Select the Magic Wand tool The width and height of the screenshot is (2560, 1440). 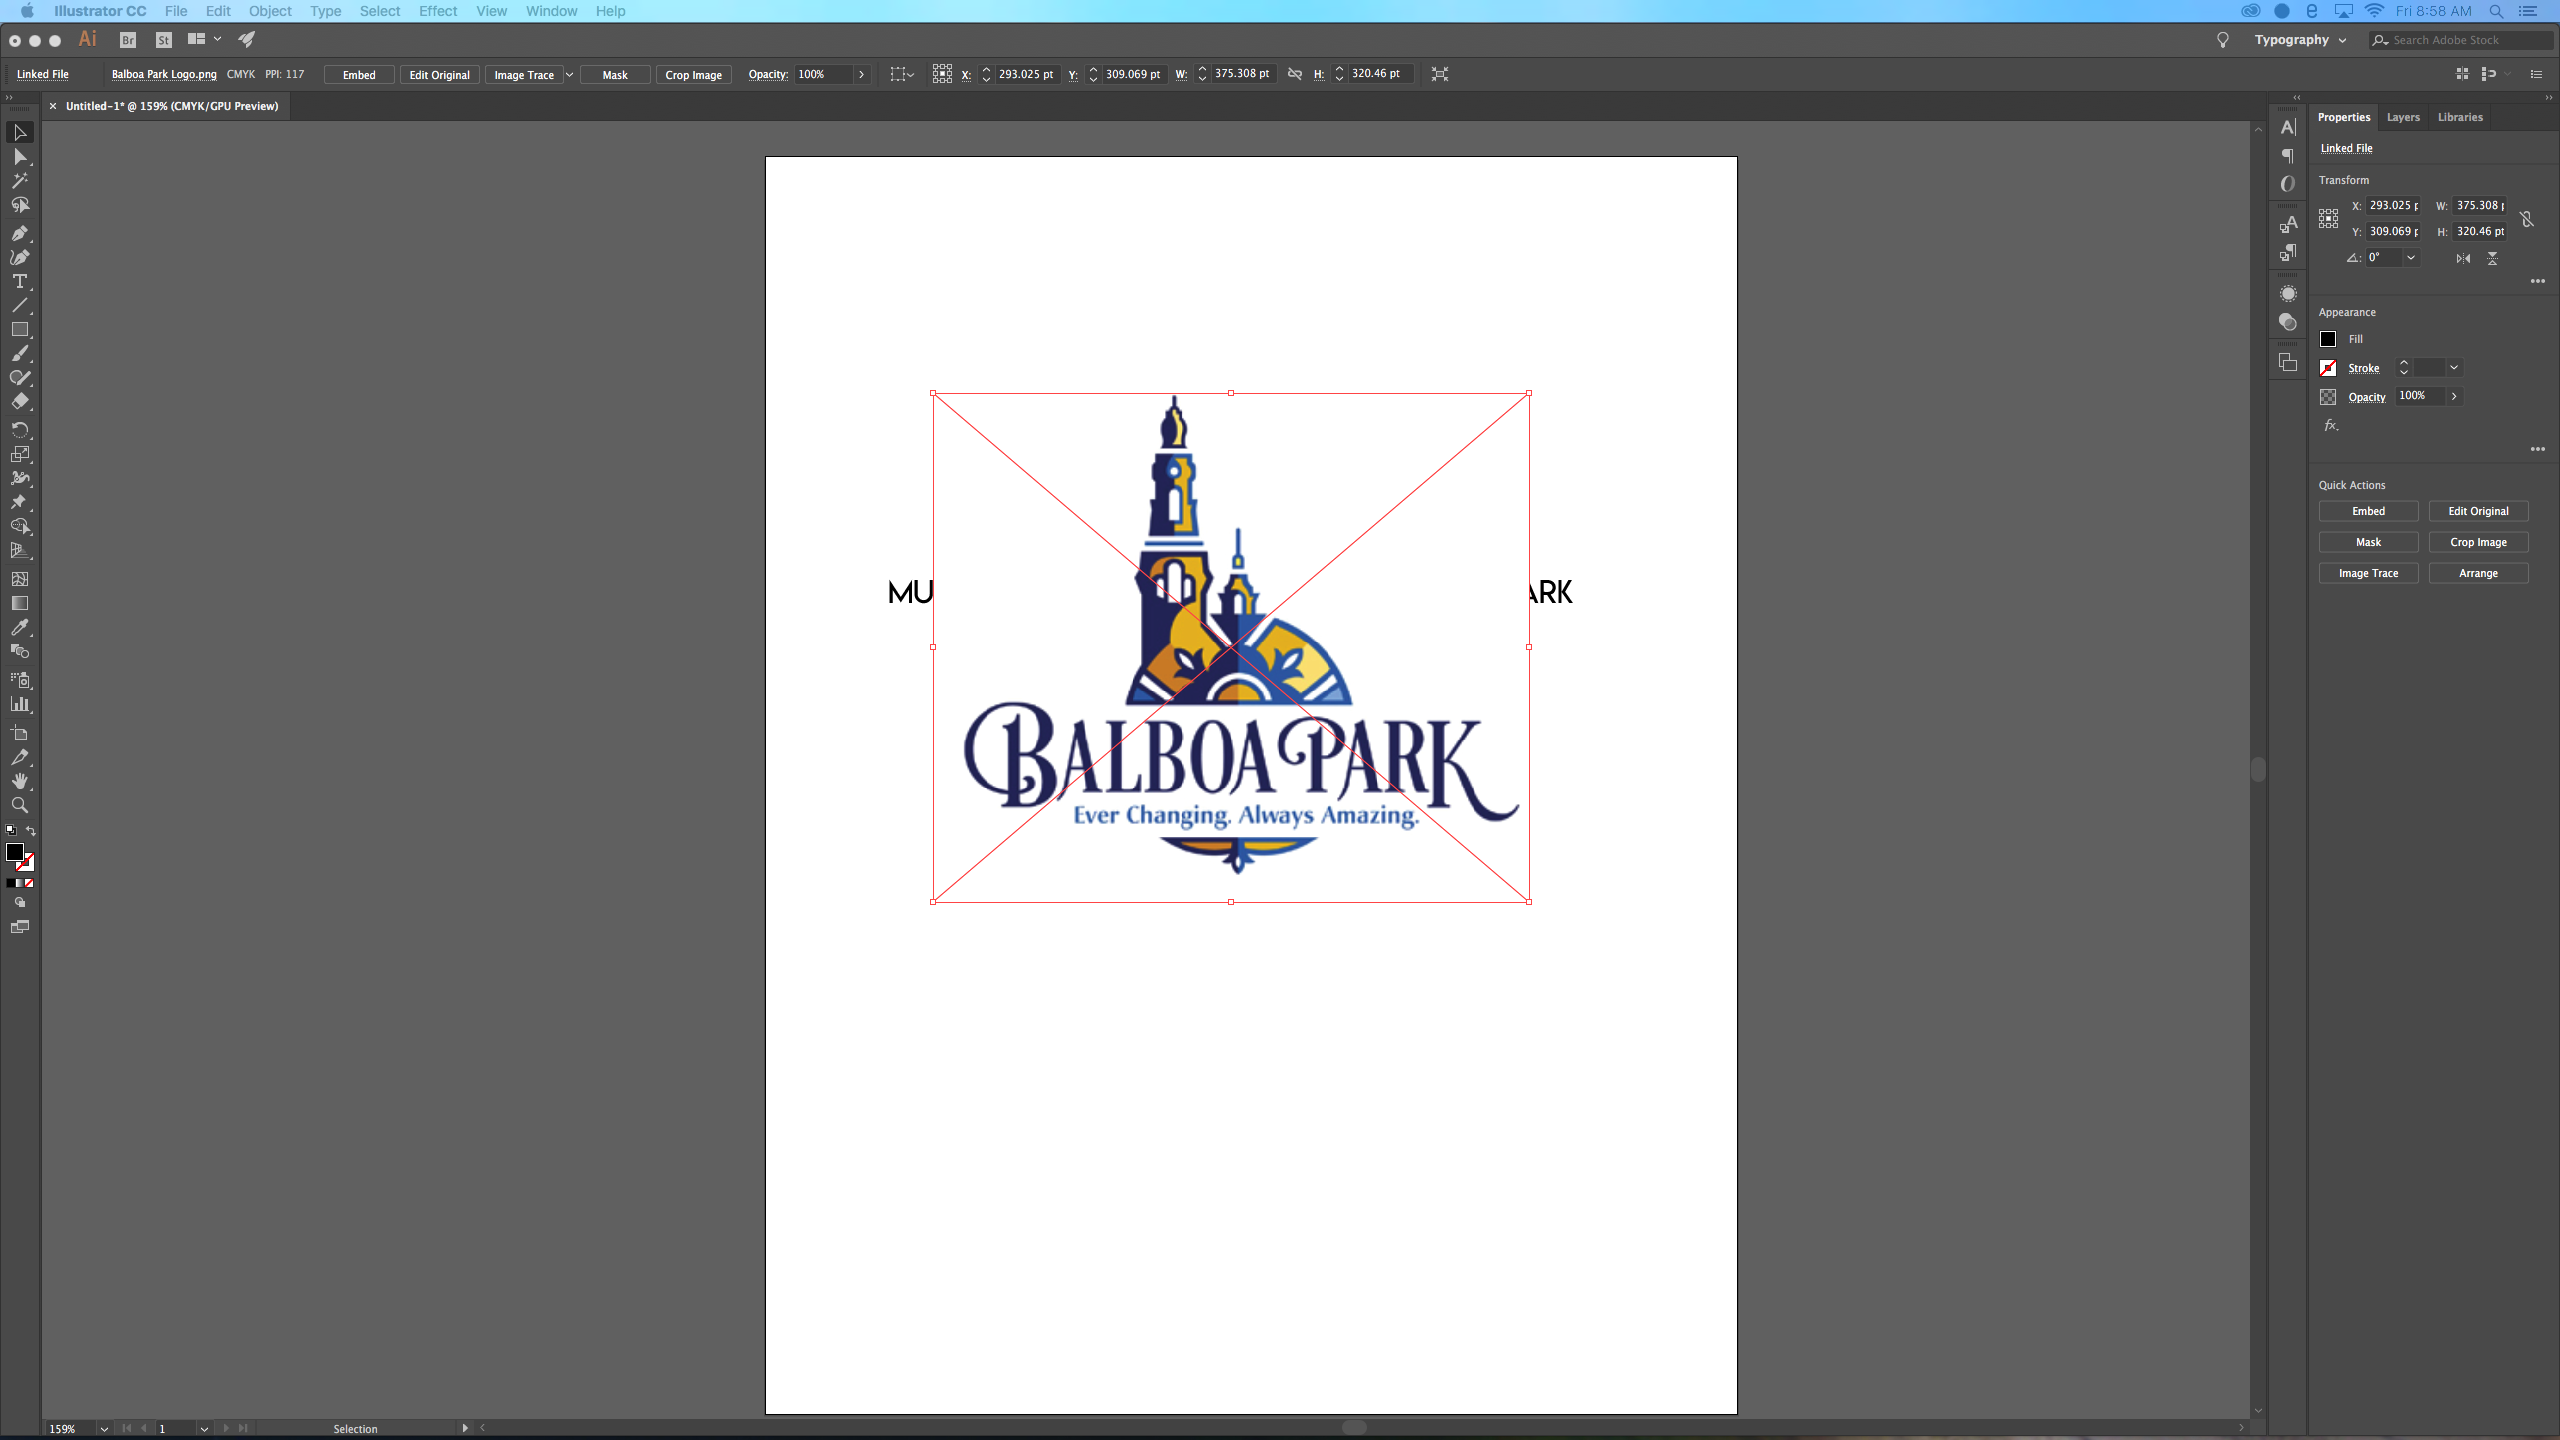pyautogui.click(x=20, y=181)
